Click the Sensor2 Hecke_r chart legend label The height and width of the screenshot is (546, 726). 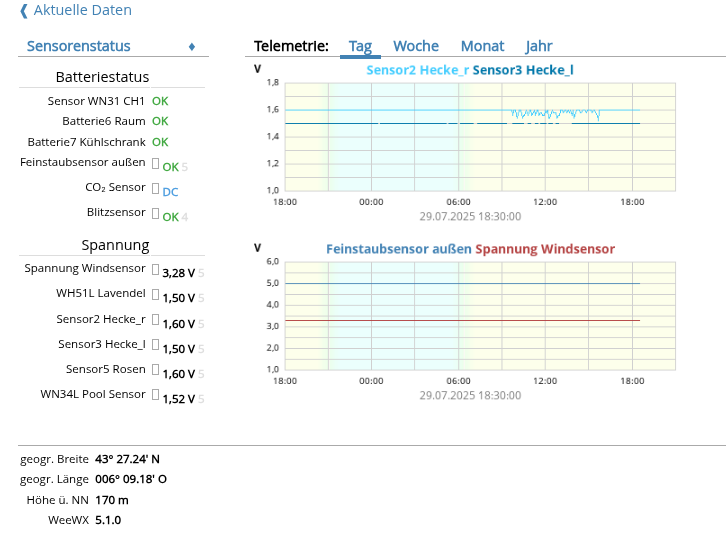pos(417,70)
